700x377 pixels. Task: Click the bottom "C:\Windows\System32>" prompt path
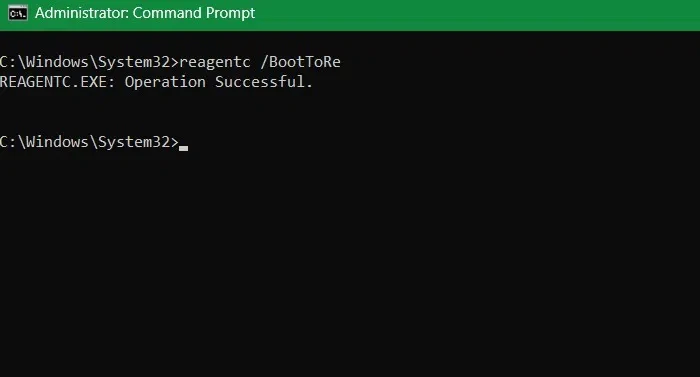tap(89, 142)
